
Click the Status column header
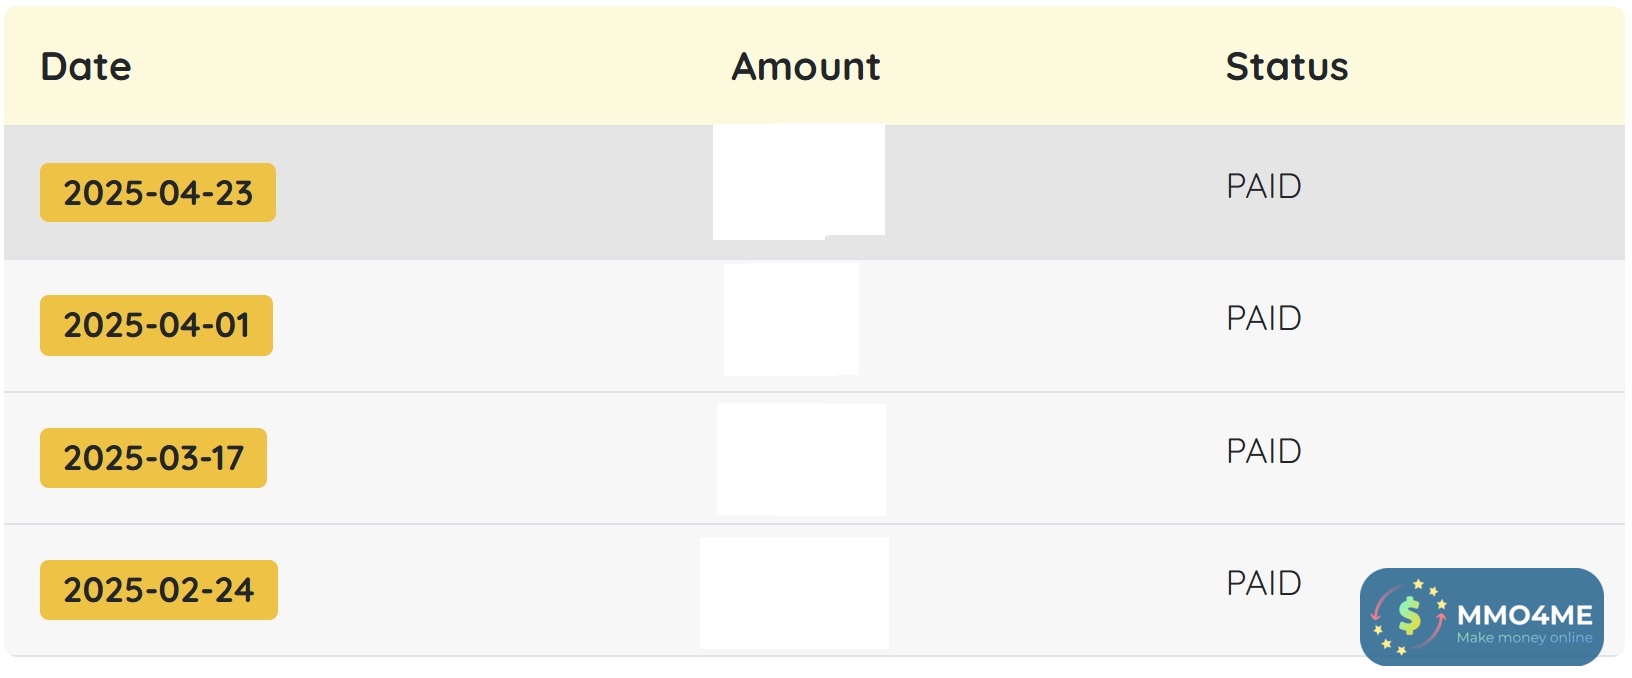[1287, 67]
